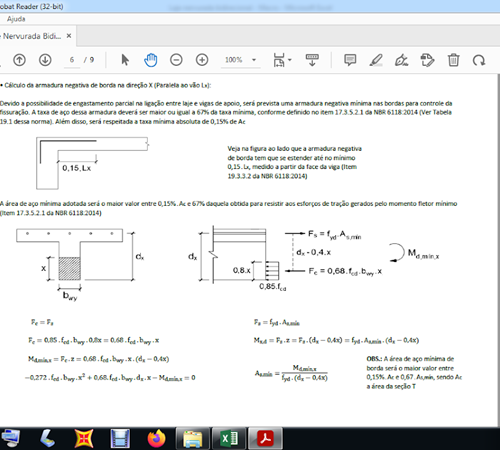
Task: Click the Acrobat Reader taskbar icon
Action: (x=265, y=438)
